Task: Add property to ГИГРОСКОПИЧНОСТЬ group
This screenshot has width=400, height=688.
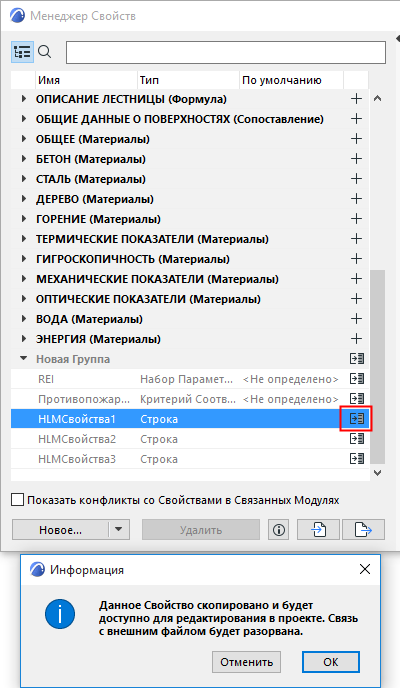Action: point(356,258)
